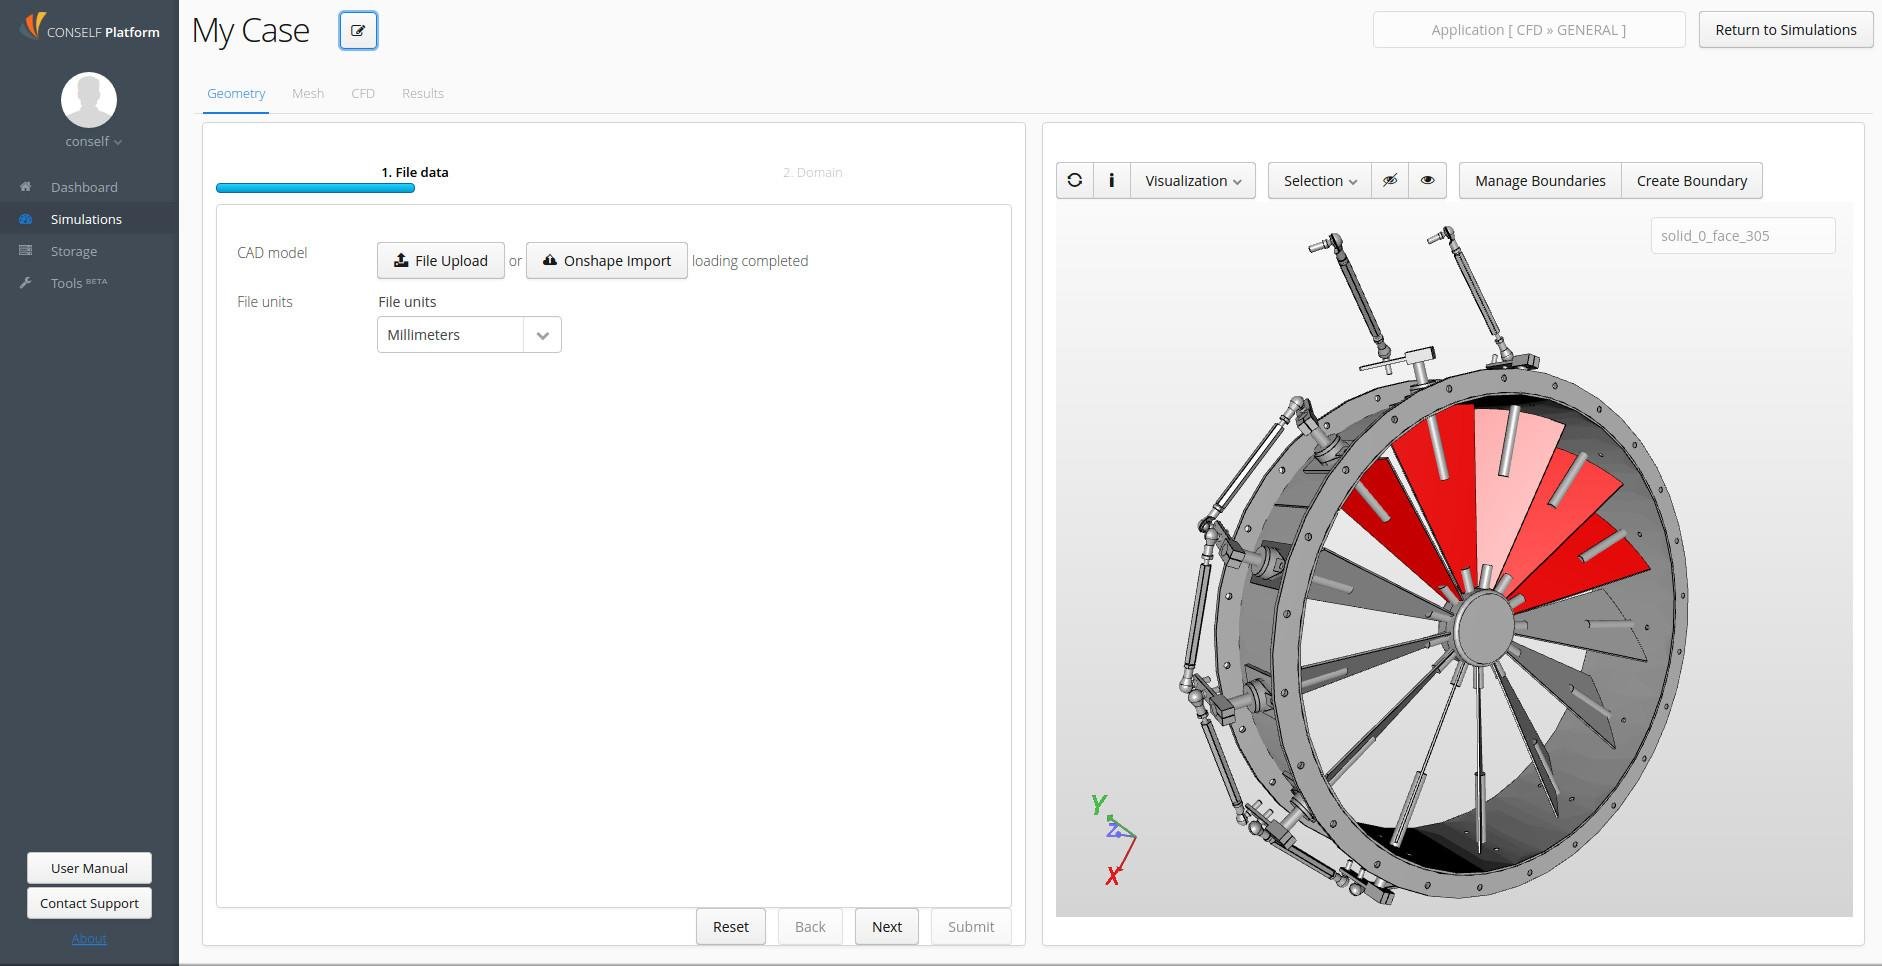Open the Selection dropdown menu
The width and height of the screenshot is (1882, 966).
click(1319, 181)
